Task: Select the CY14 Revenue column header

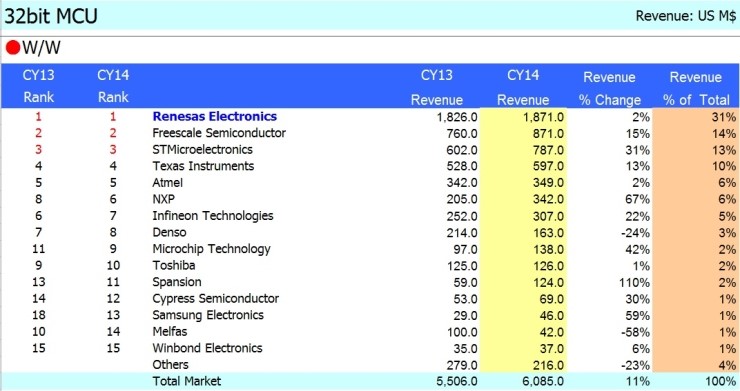Action: pos(523,87)
